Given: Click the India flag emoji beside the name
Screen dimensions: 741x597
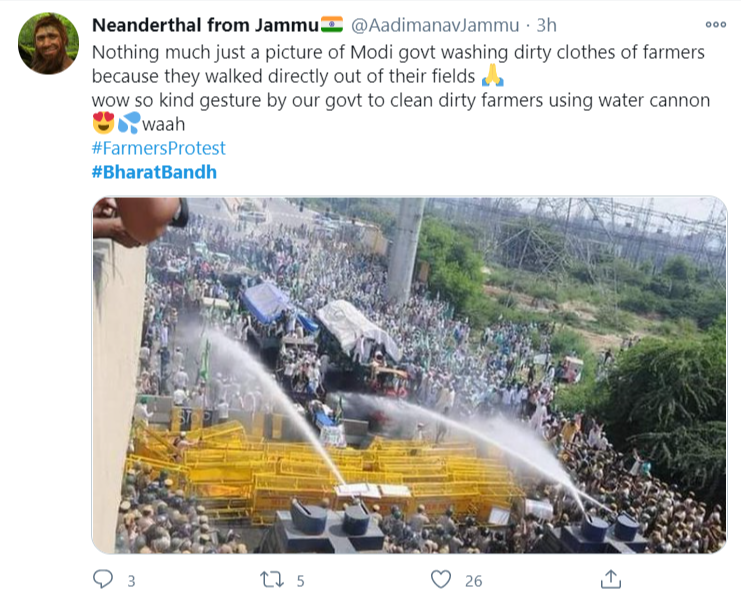Looking at the screenshot, I should (332, 24).
